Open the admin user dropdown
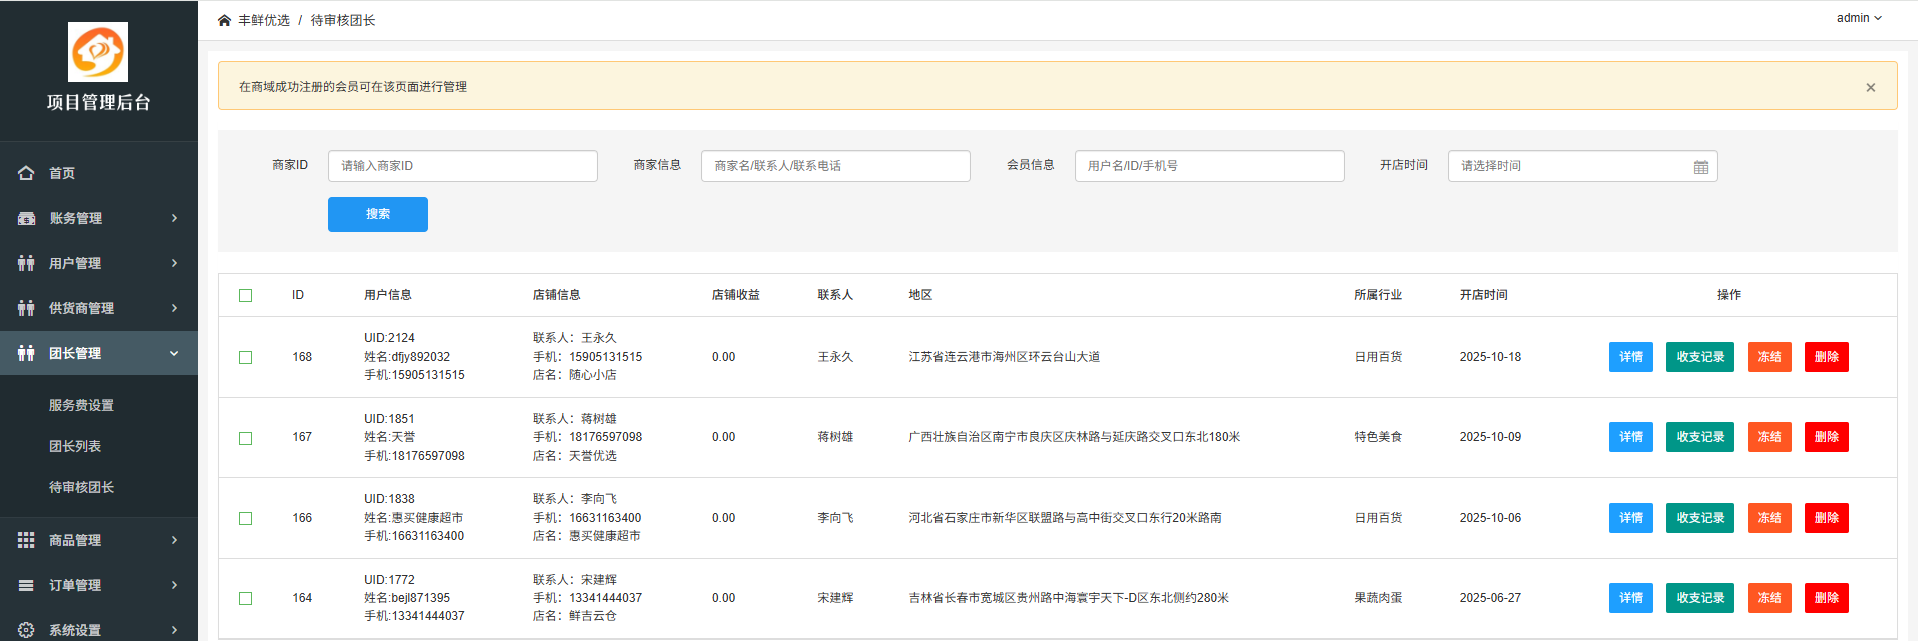The height and width of the screenshot is (641, 1918). 1859,18
